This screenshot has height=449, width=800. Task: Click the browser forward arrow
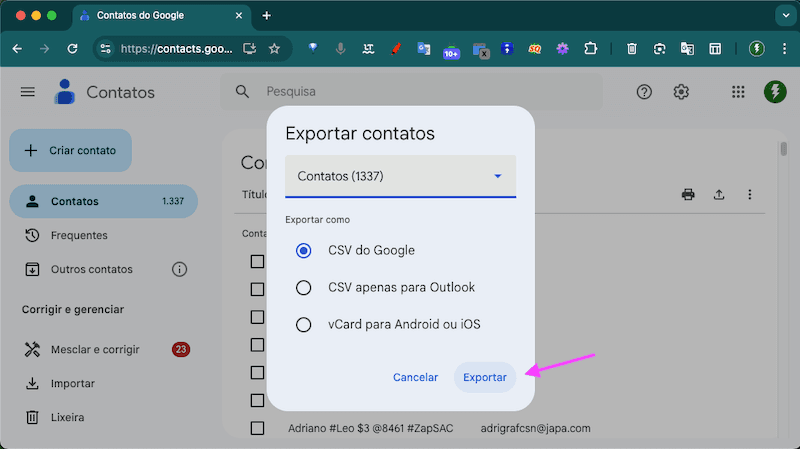point(45,49)
